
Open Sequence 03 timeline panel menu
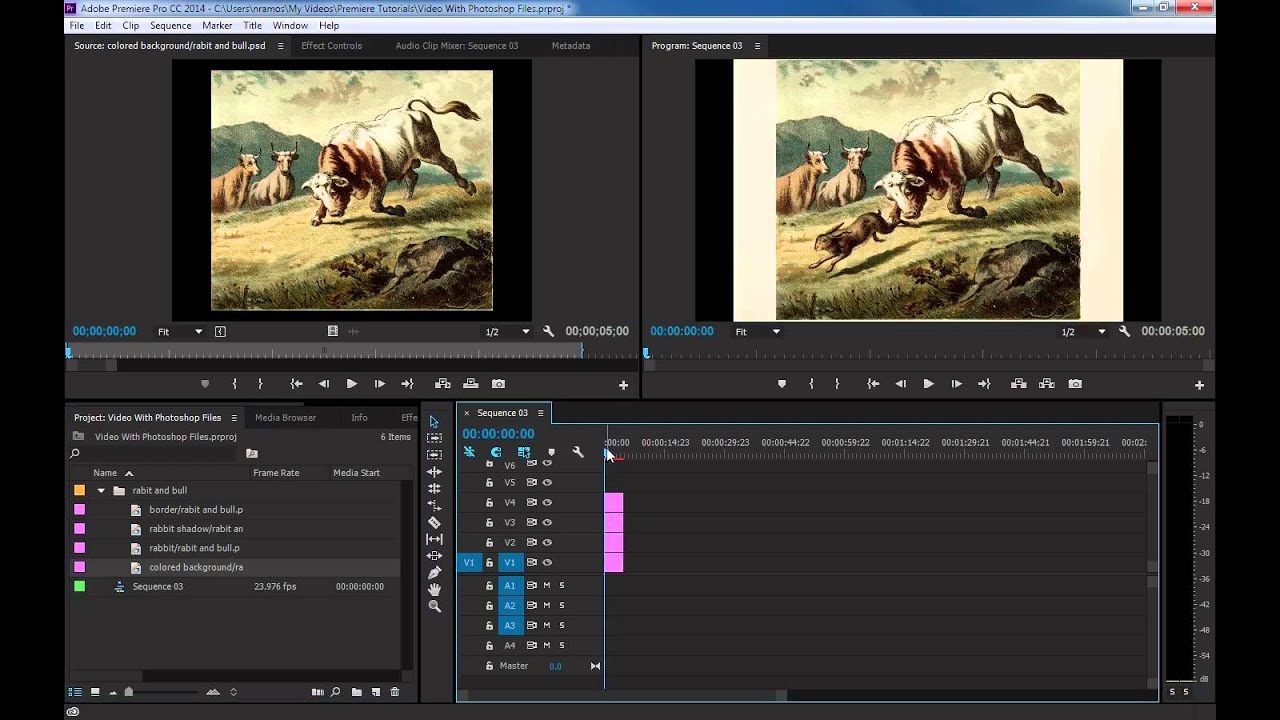click(x=540, y=413)
